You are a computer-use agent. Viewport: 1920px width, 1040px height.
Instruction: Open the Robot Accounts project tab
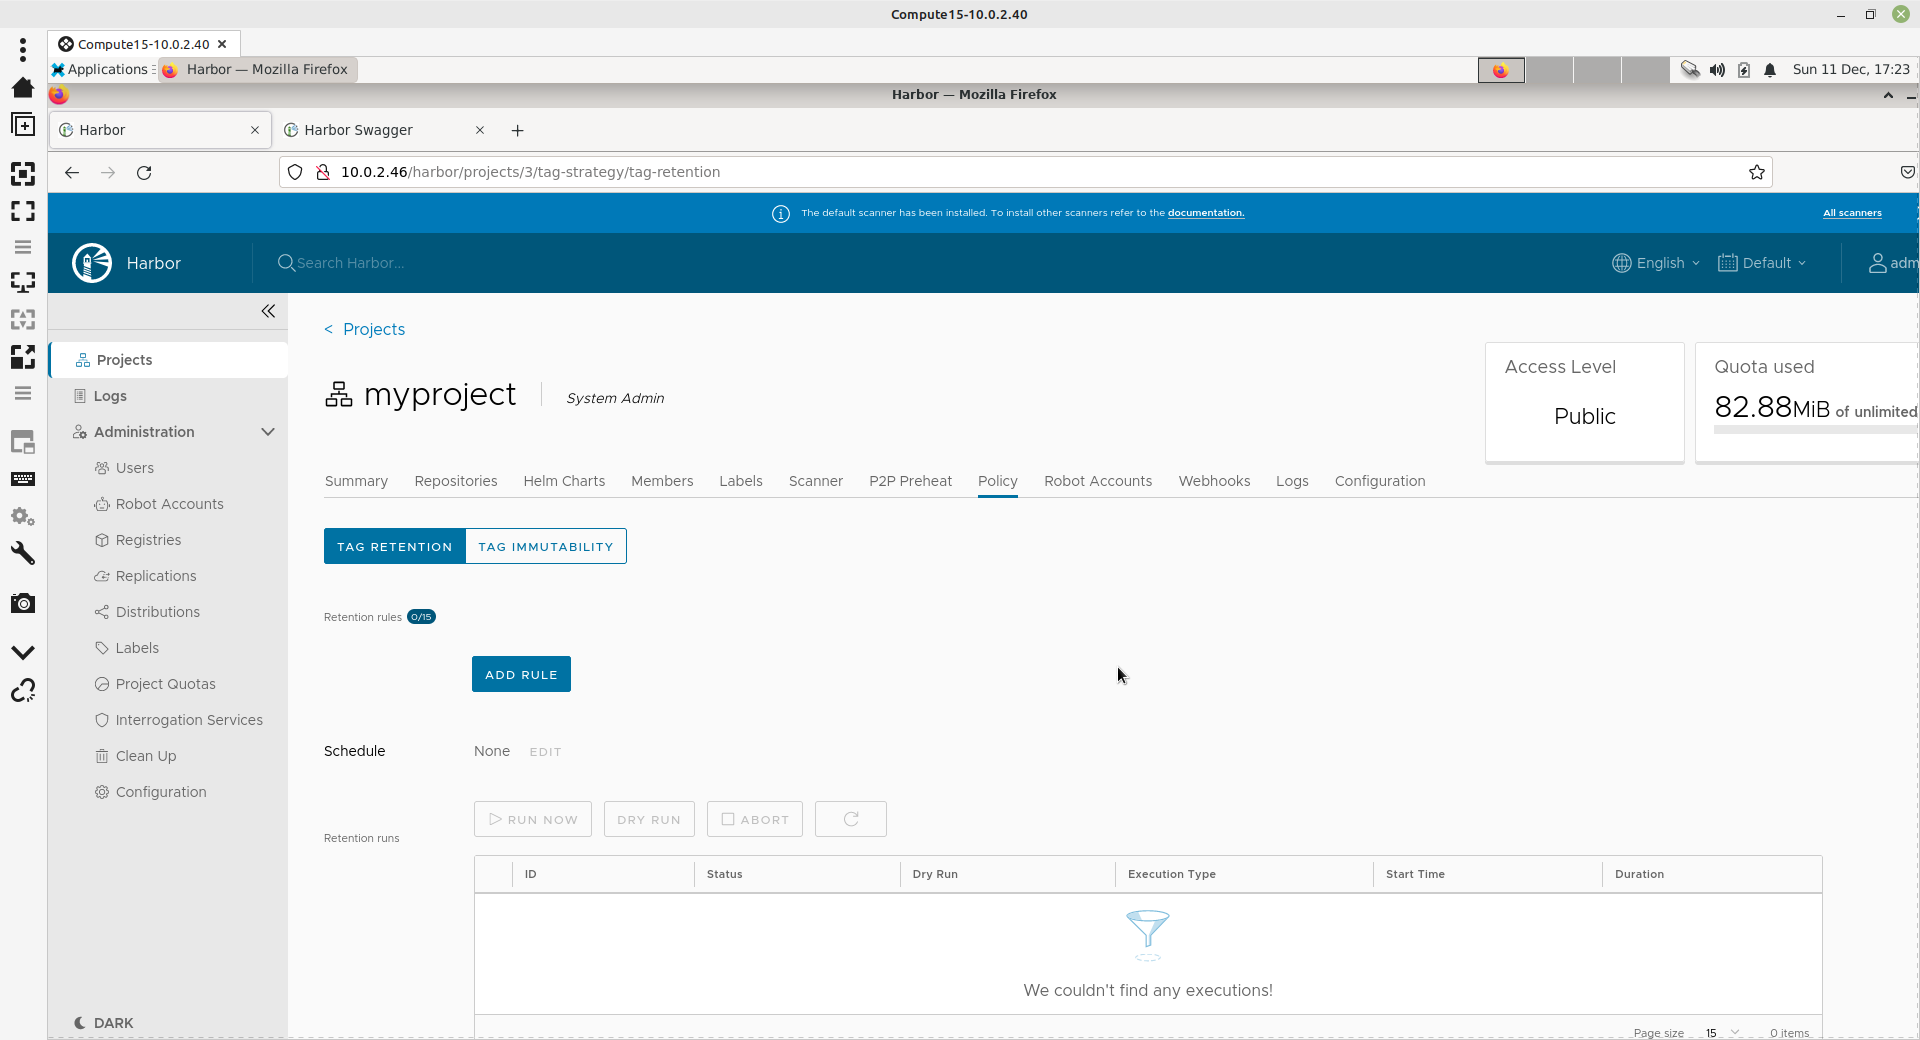click(x=1097, y=481)
